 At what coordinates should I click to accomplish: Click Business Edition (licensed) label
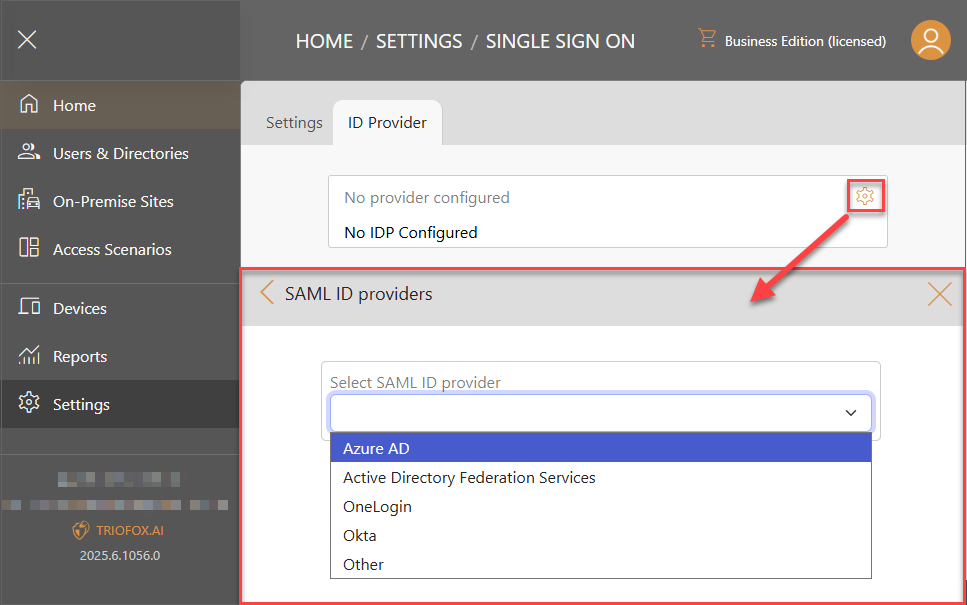(805, 41)
